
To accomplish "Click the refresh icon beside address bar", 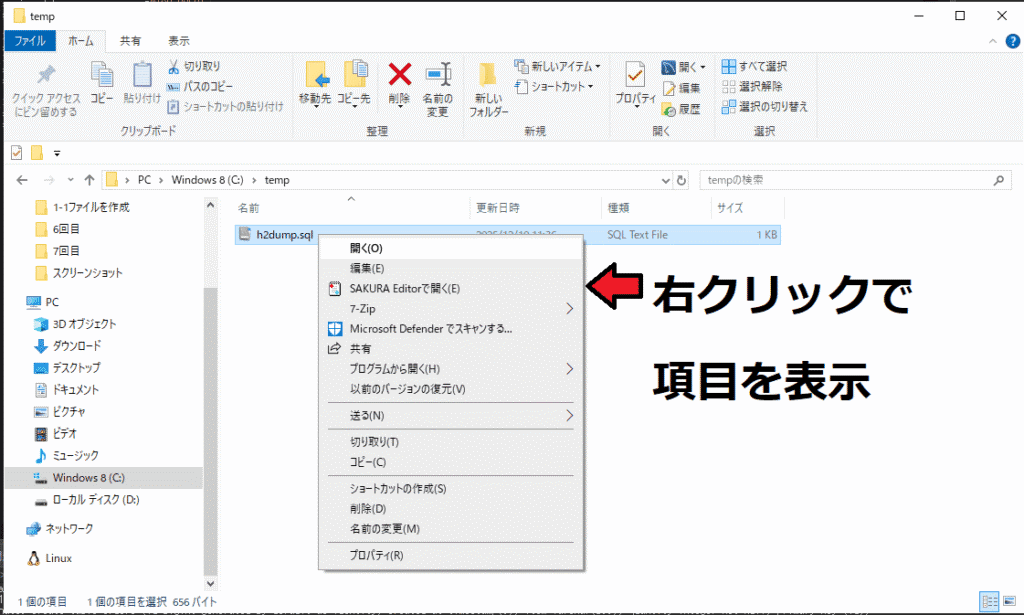I will (x=682, y=180).
